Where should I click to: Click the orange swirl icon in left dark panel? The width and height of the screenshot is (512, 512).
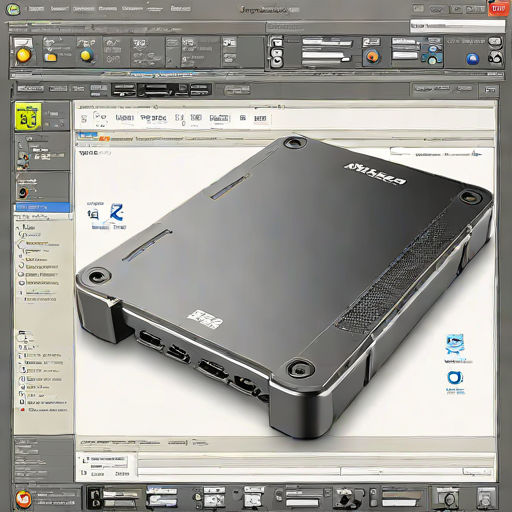pos(23,193)
